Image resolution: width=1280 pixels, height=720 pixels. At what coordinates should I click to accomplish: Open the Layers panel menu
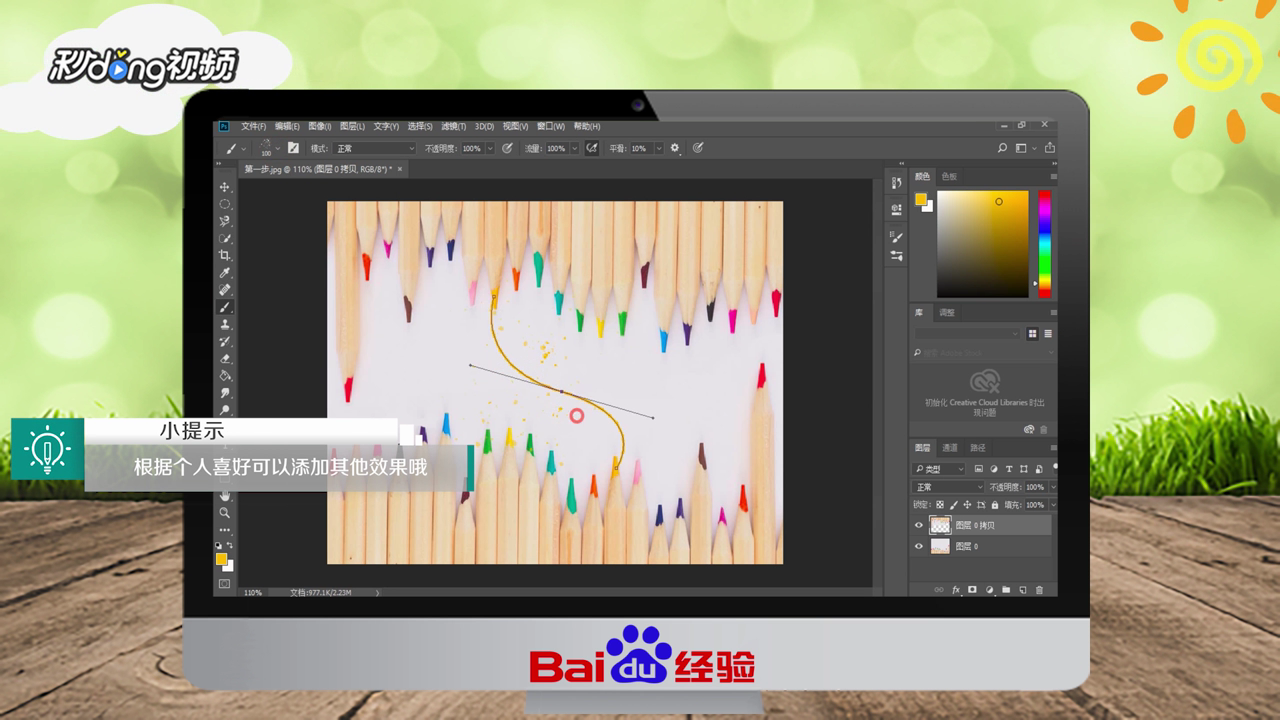[x=1053, y=448]
